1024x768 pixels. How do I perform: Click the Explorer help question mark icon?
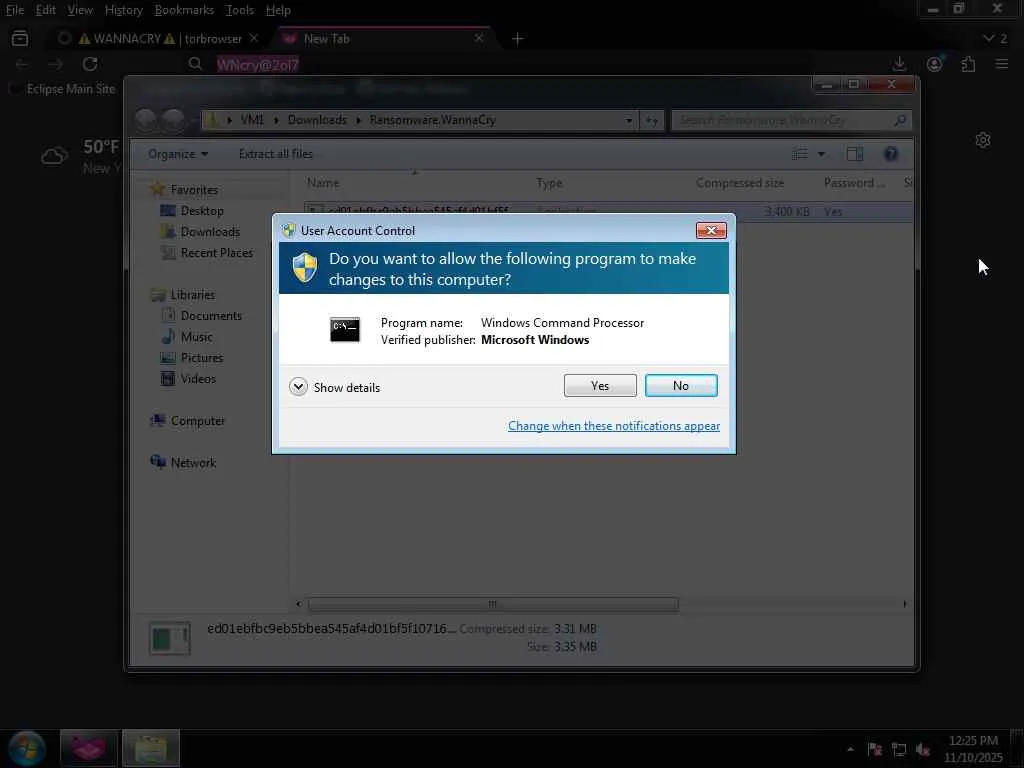pyautogui.click(x=891, y=154)
